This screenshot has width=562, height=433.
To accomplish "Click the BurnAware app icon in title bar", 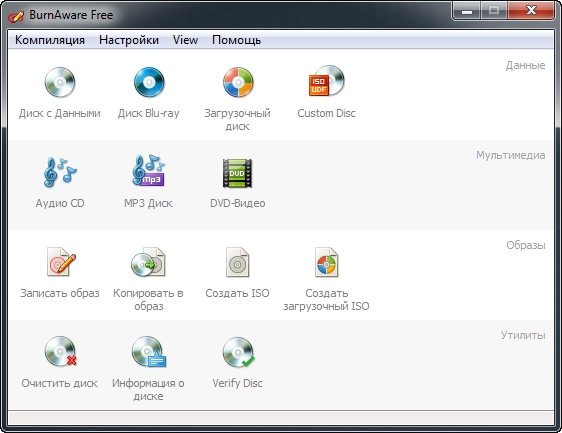I will click(16, 16).
